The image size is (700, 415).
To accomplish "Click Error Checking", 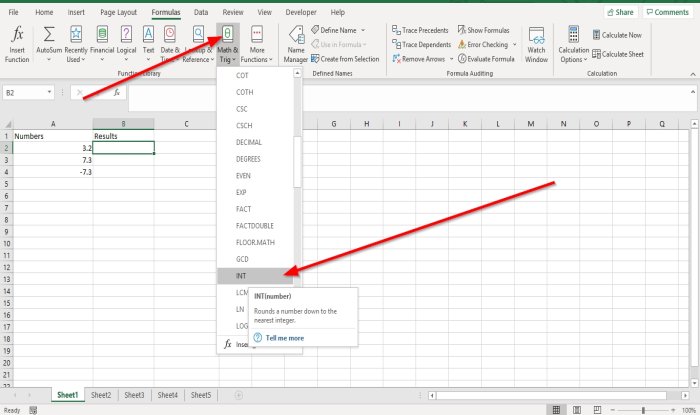I will 483,44.
